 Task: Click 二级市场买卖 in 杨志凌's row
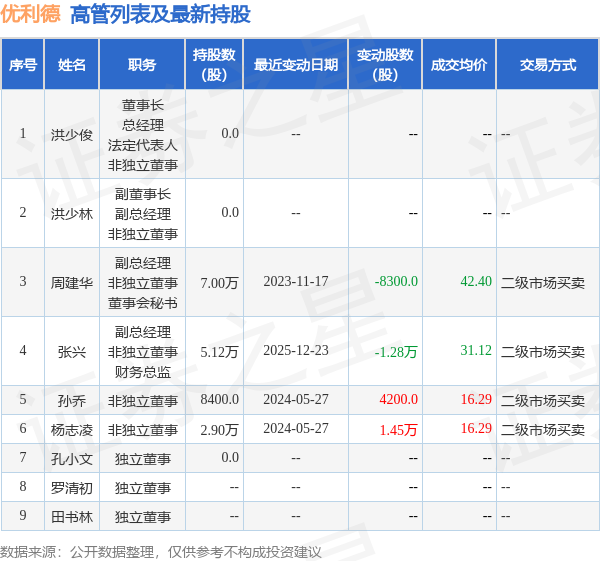(543, 430)
